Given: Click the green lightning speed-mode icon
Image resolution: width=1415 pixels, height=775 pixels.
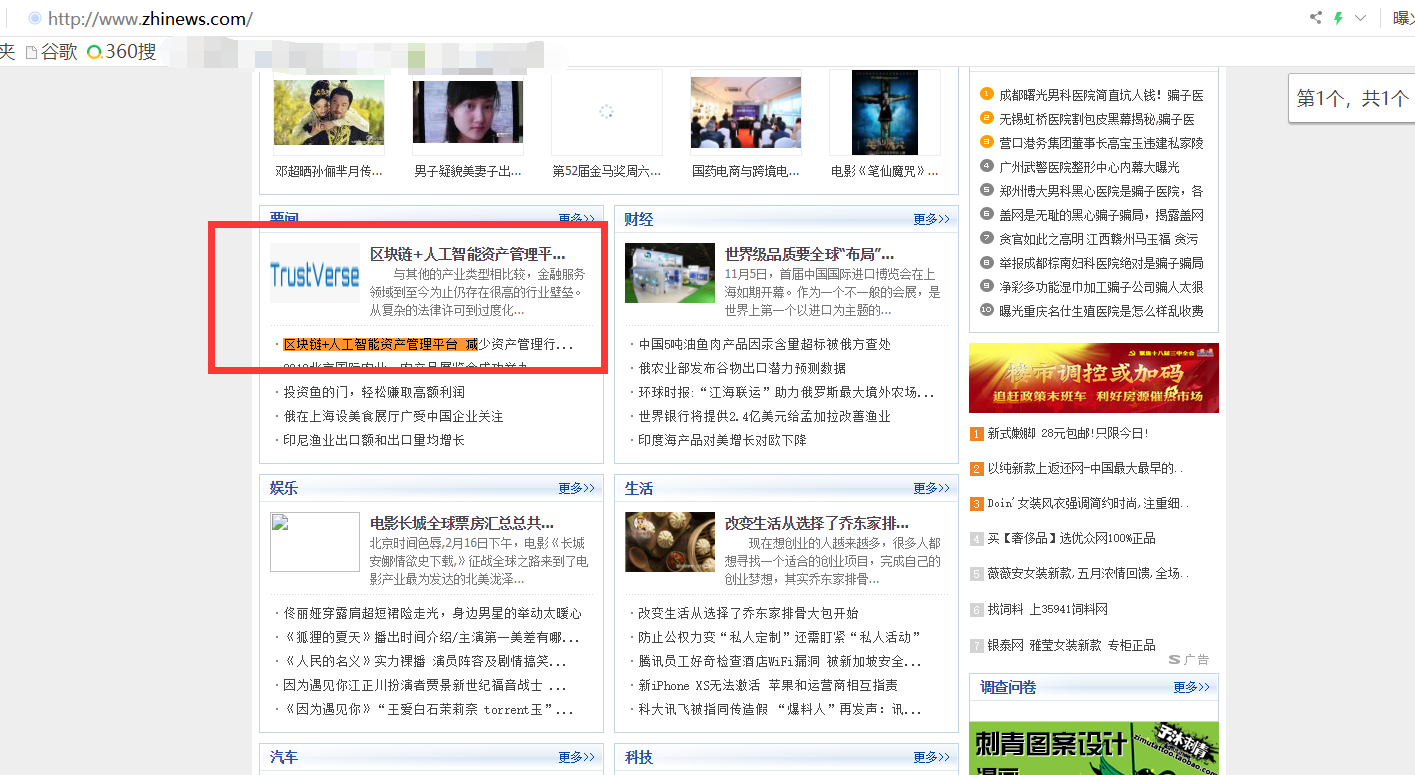Looking at the screenshot, I should 1338,18.
